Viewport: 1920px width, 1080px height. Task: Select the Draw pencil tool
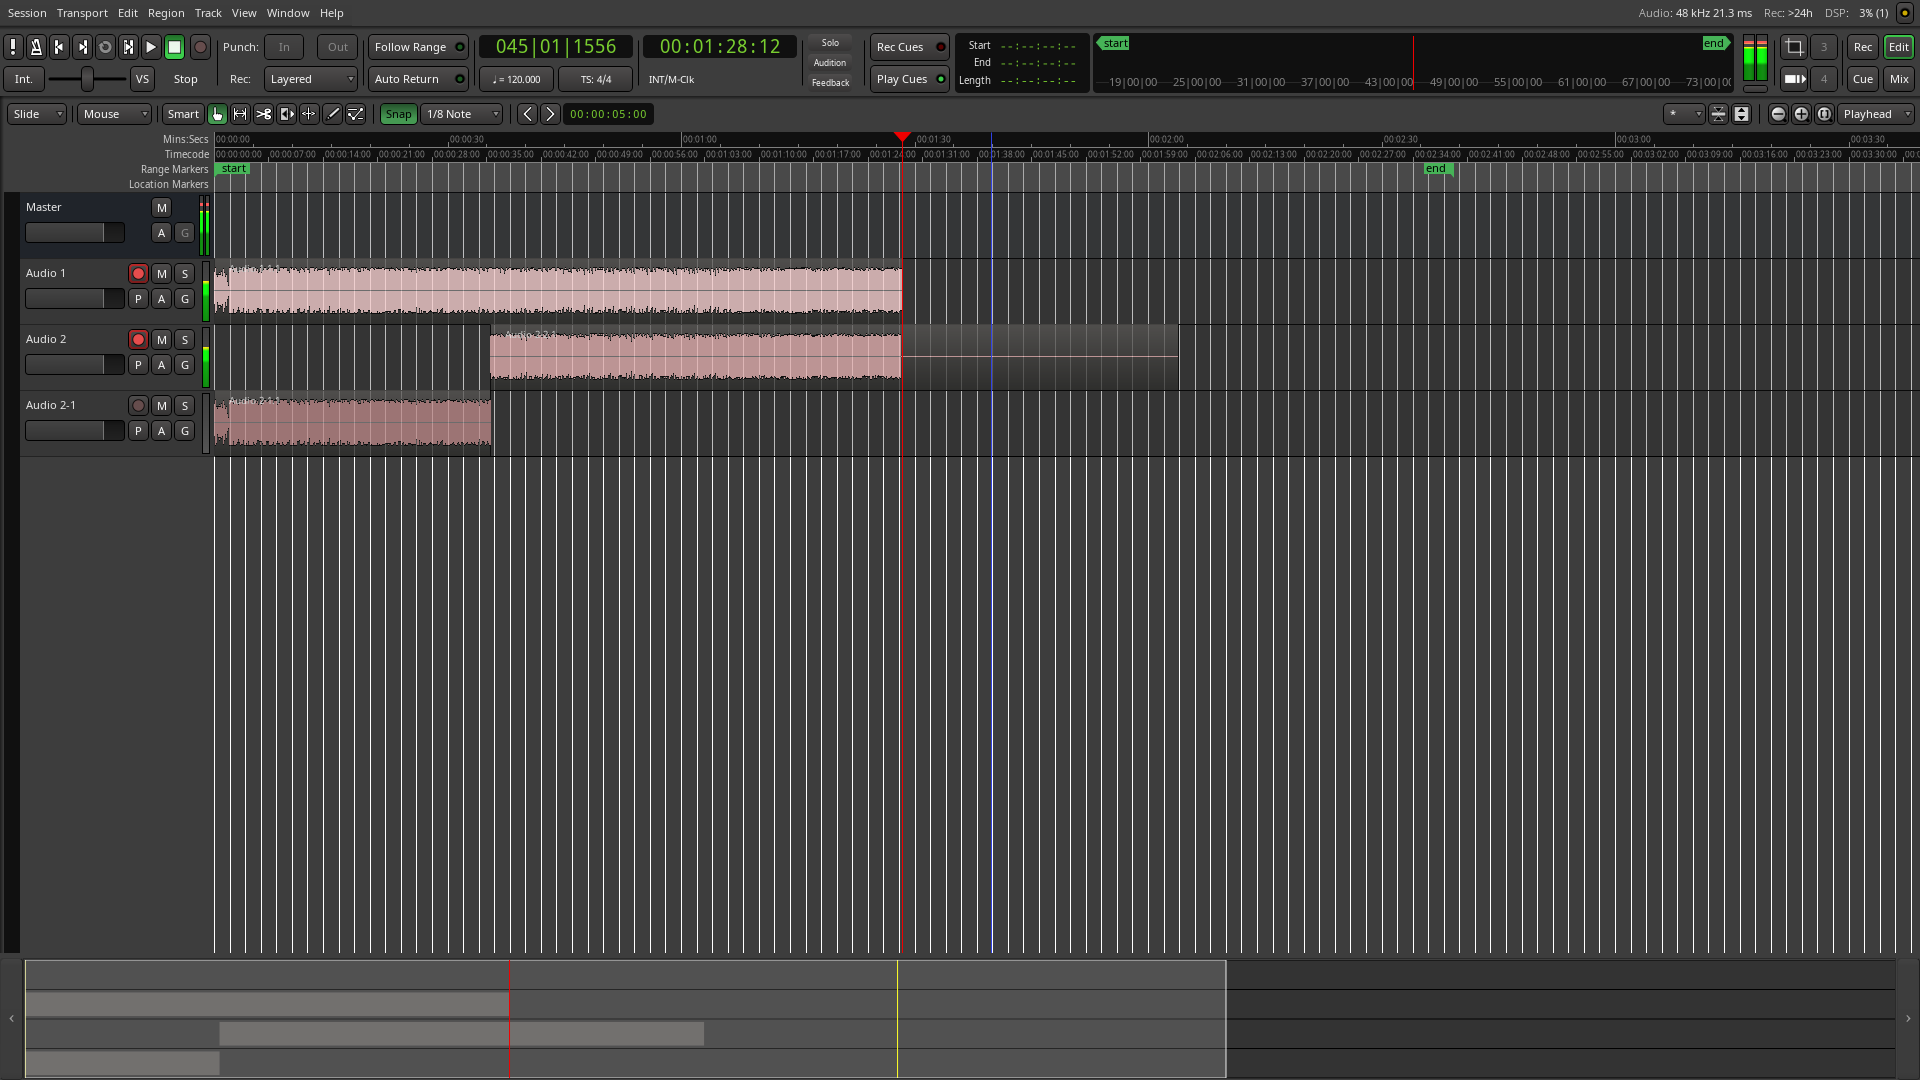(x=332, y=114)
